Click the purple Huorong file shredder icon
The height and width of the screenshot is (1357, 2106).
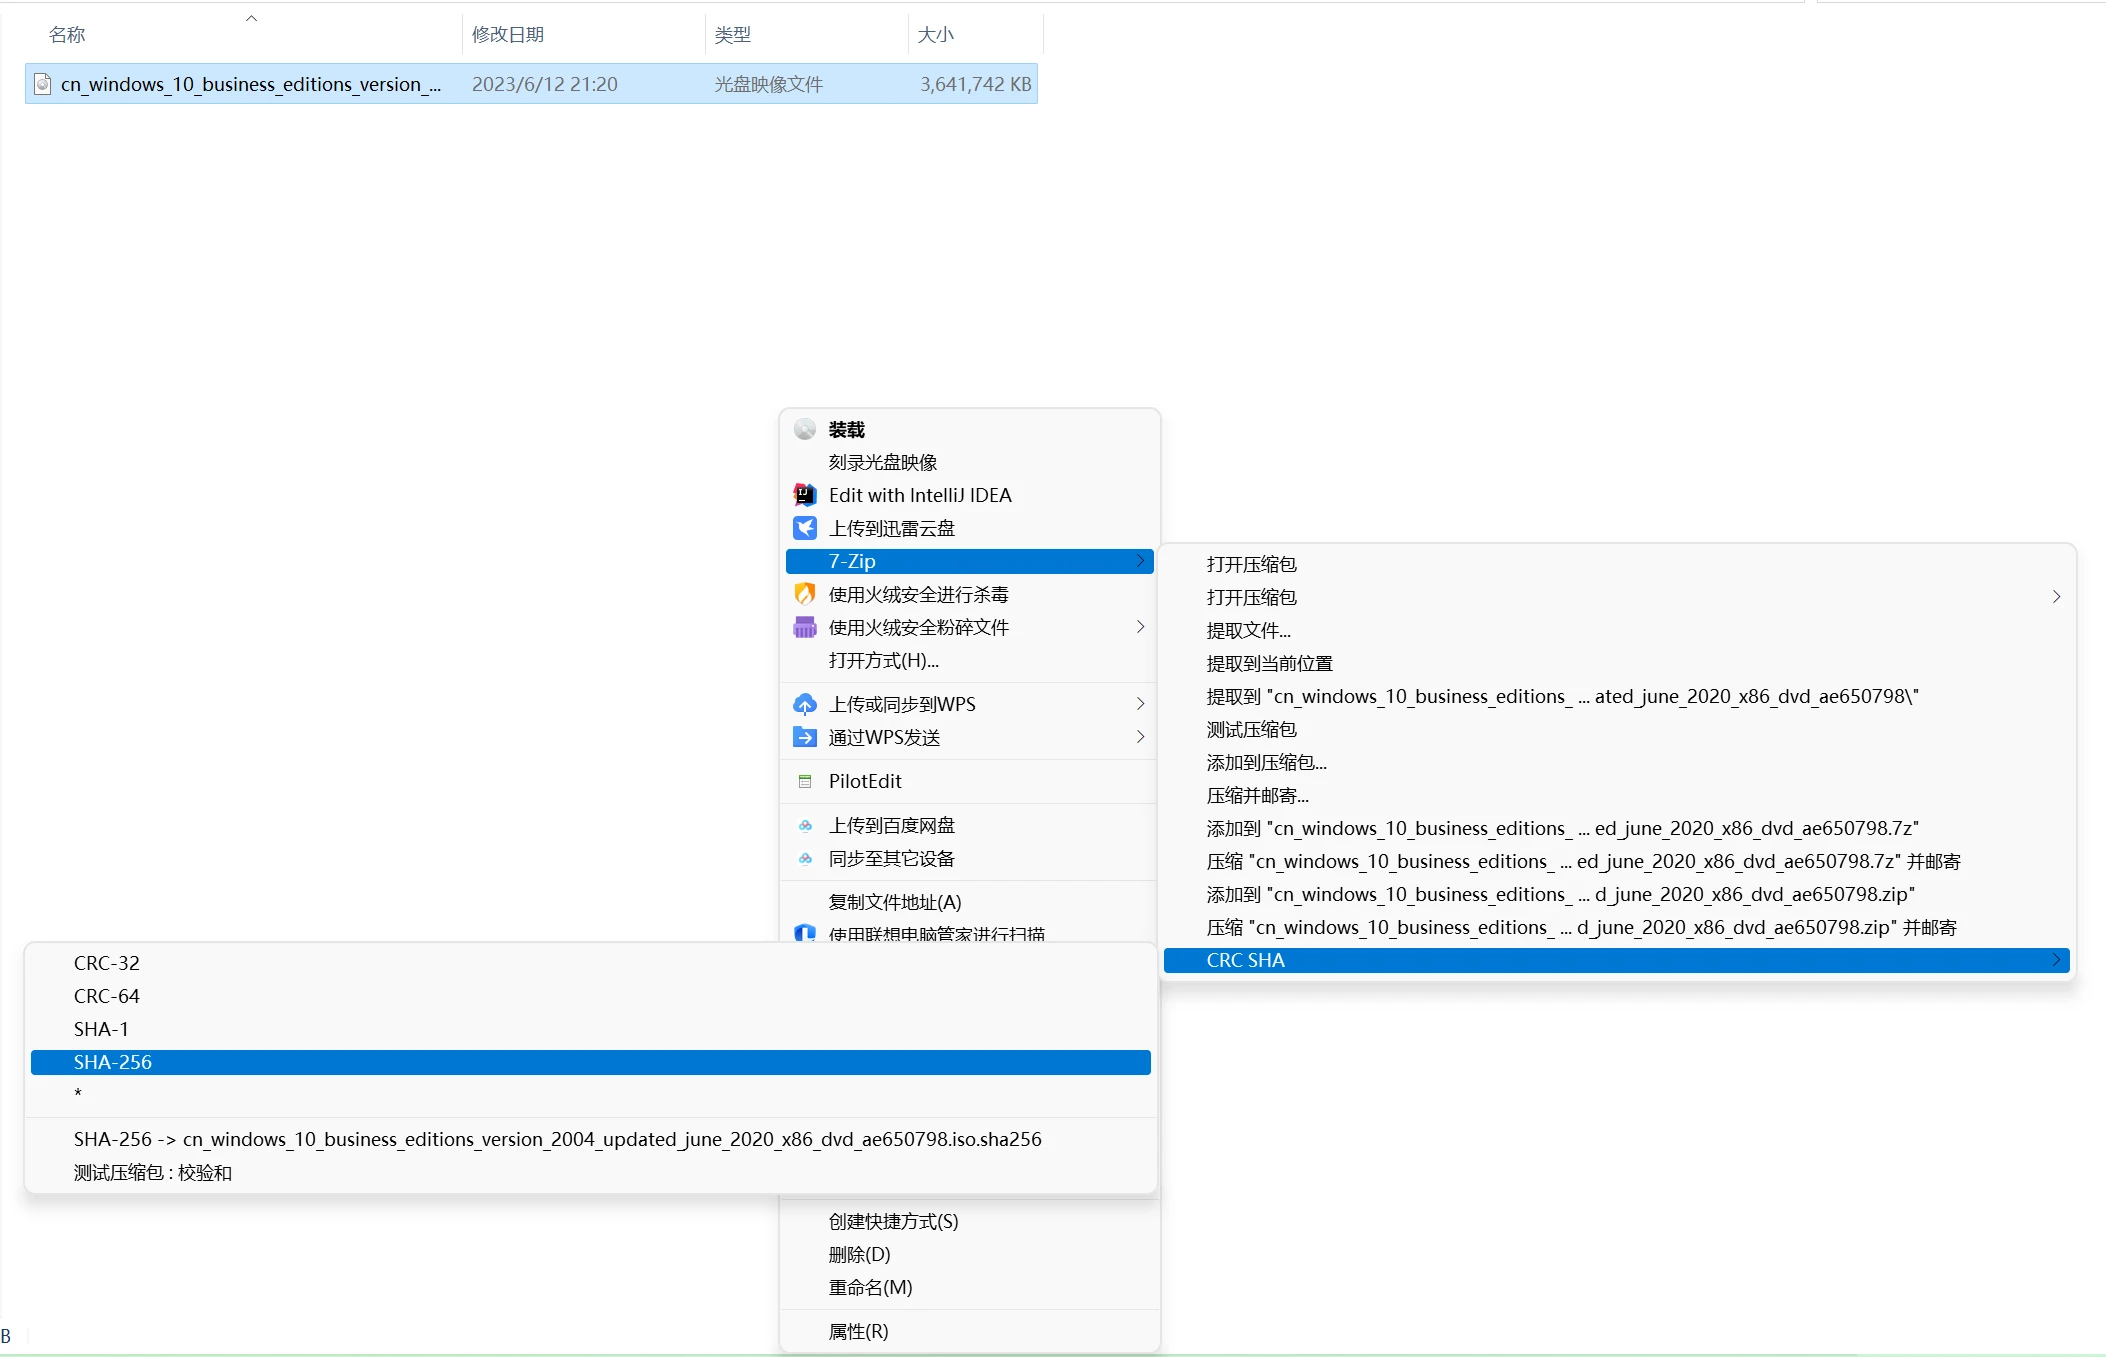click(805, 627)
